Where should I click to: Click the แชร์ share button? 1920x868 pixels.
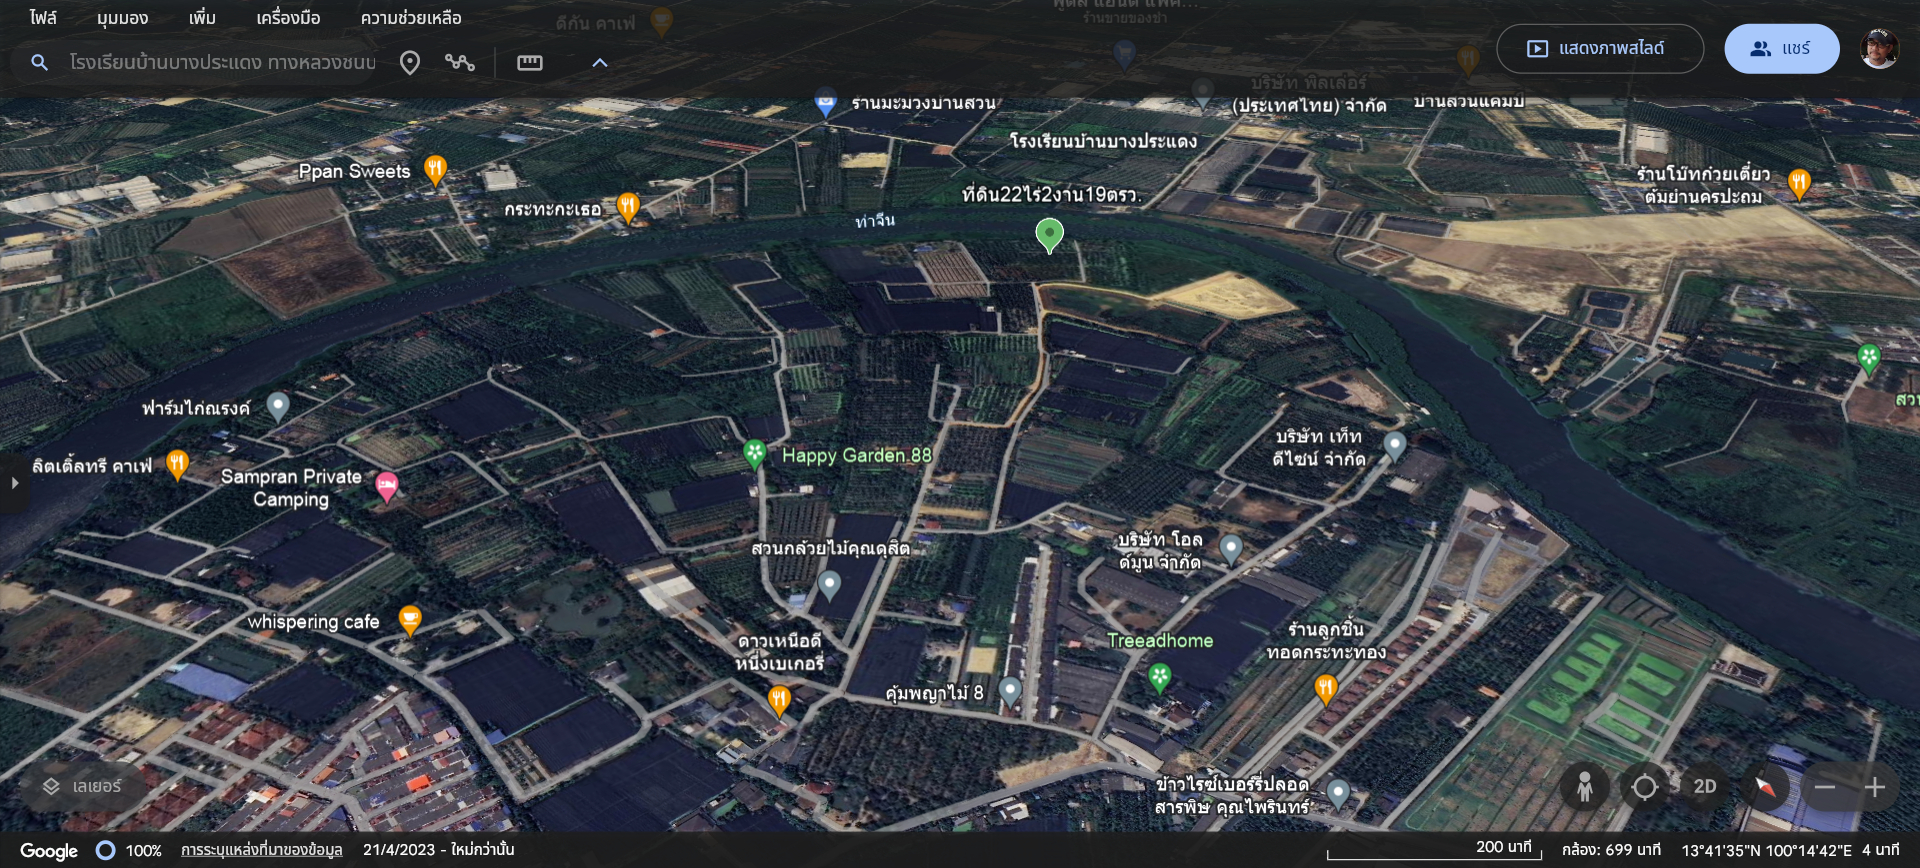[x=1781, y=49]
